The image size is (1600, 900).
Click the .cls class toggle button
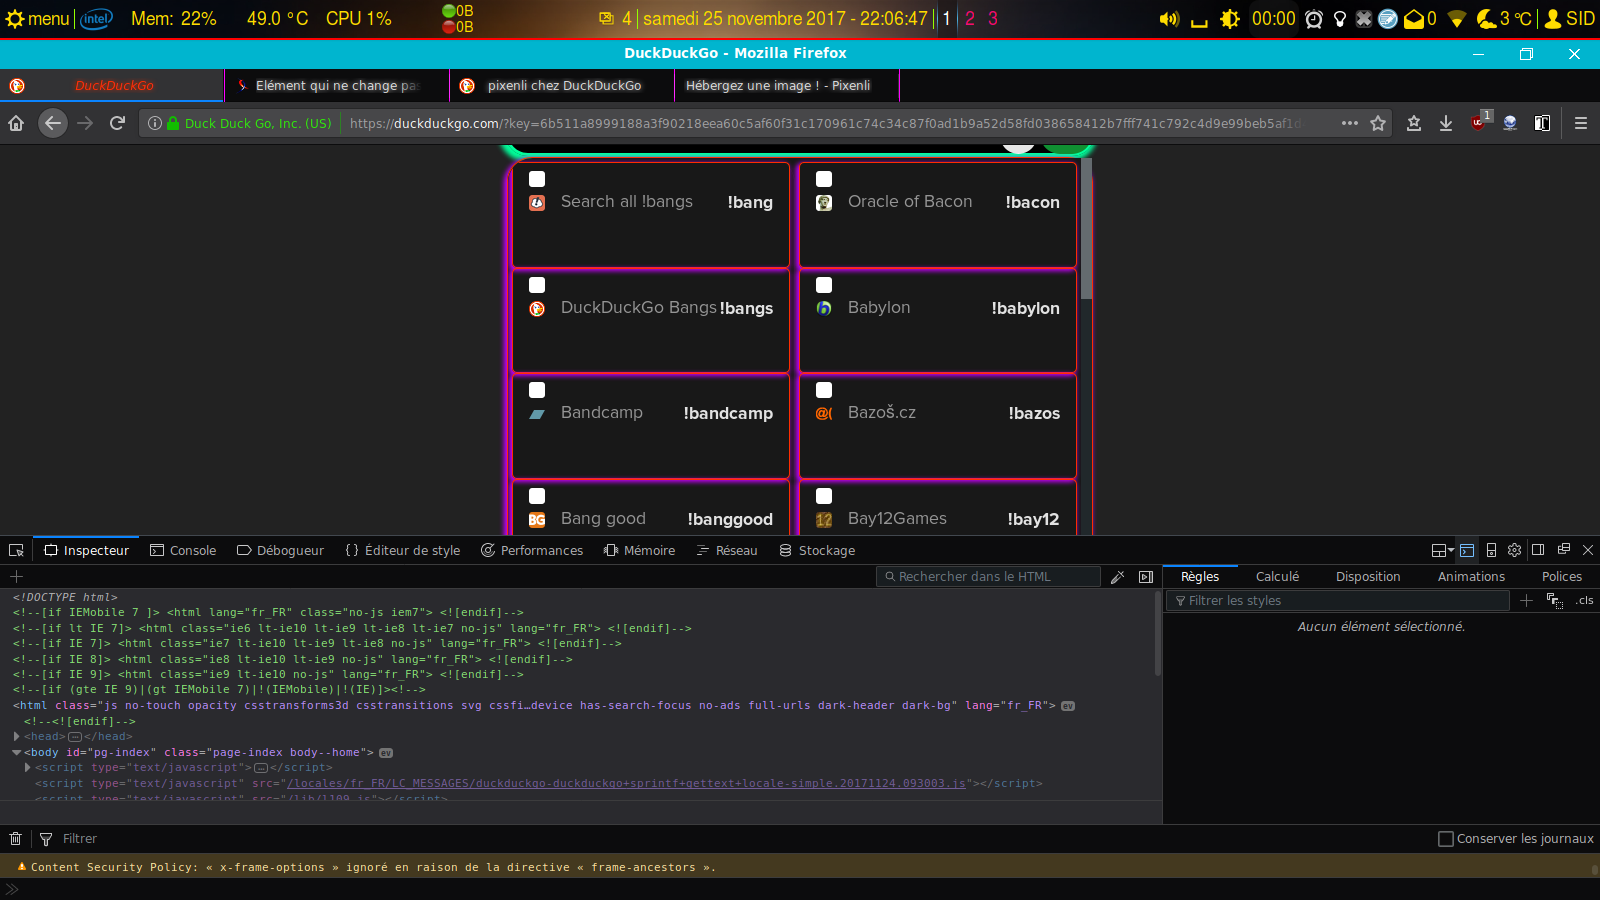click(x=1585, y=601)
